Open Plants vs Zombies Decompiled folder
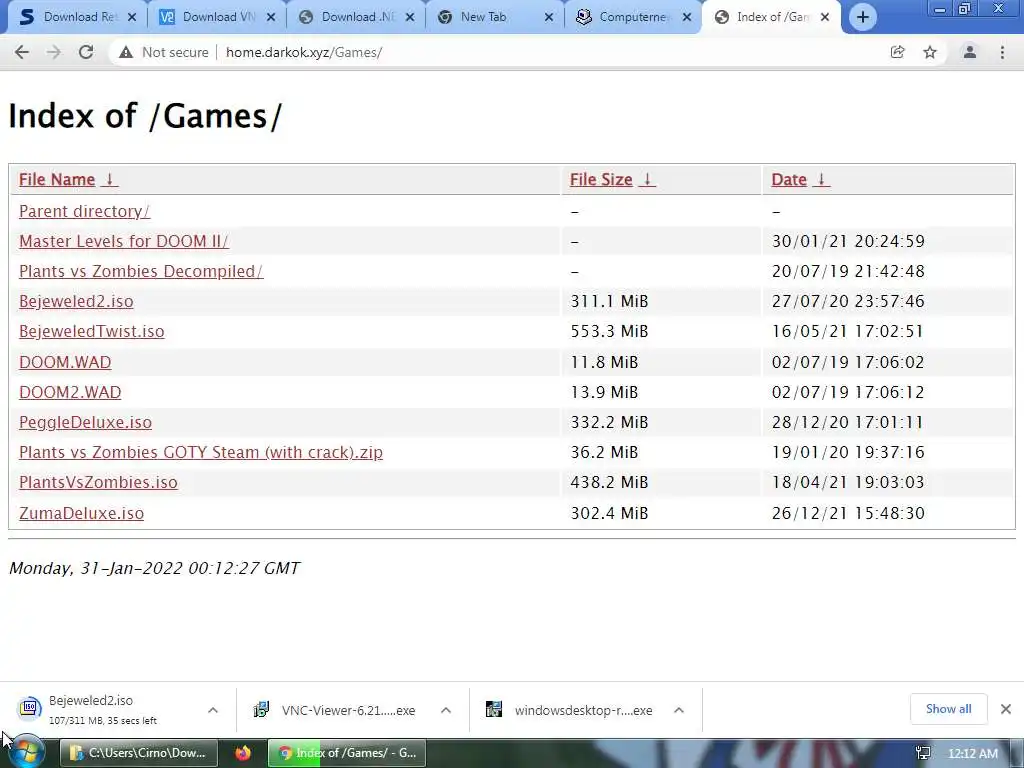This screenshot has width=1024, height=768. point(141,271)
